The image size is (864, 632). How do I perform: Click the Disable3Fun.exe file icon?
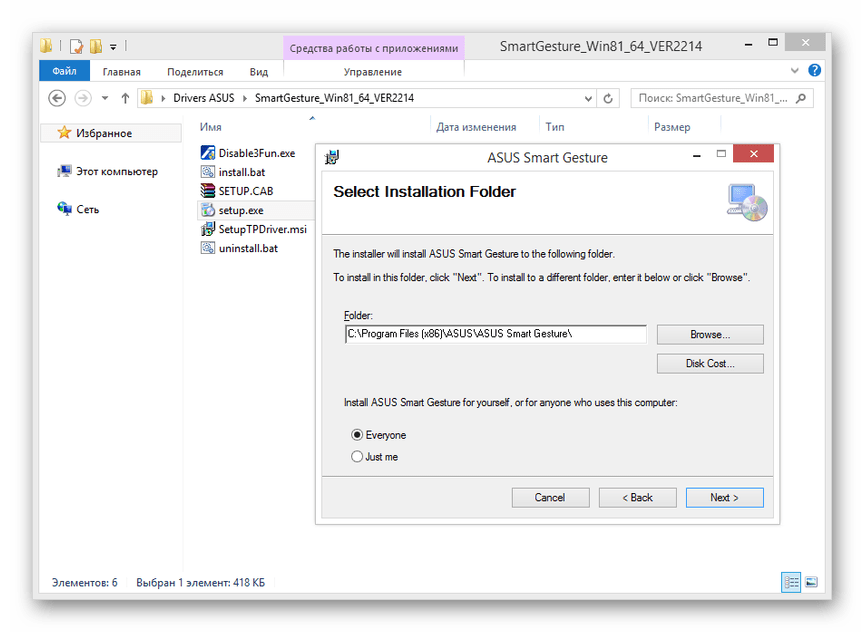click(208, 153)
